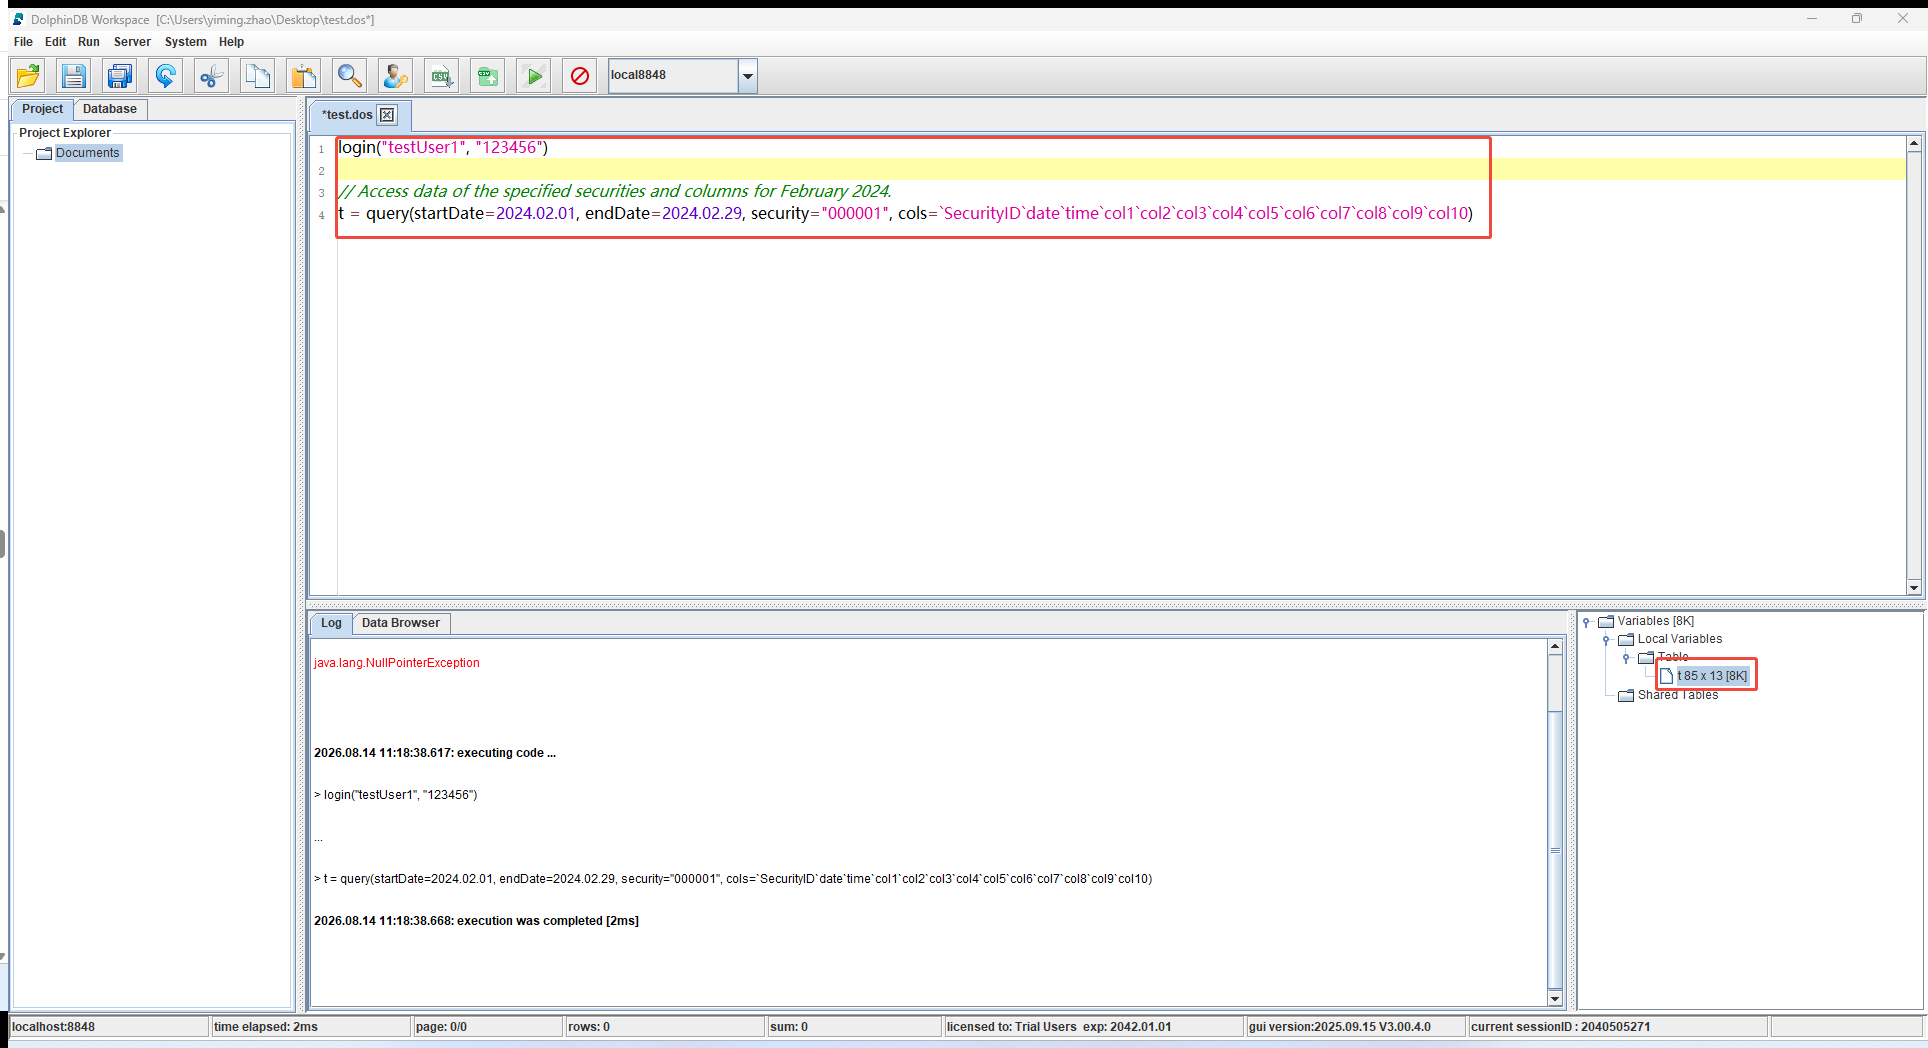Switch to the Data Browser tab
Image resolution: width=1928 pixels, height=1048 pixels.
(x=400, y=623)
